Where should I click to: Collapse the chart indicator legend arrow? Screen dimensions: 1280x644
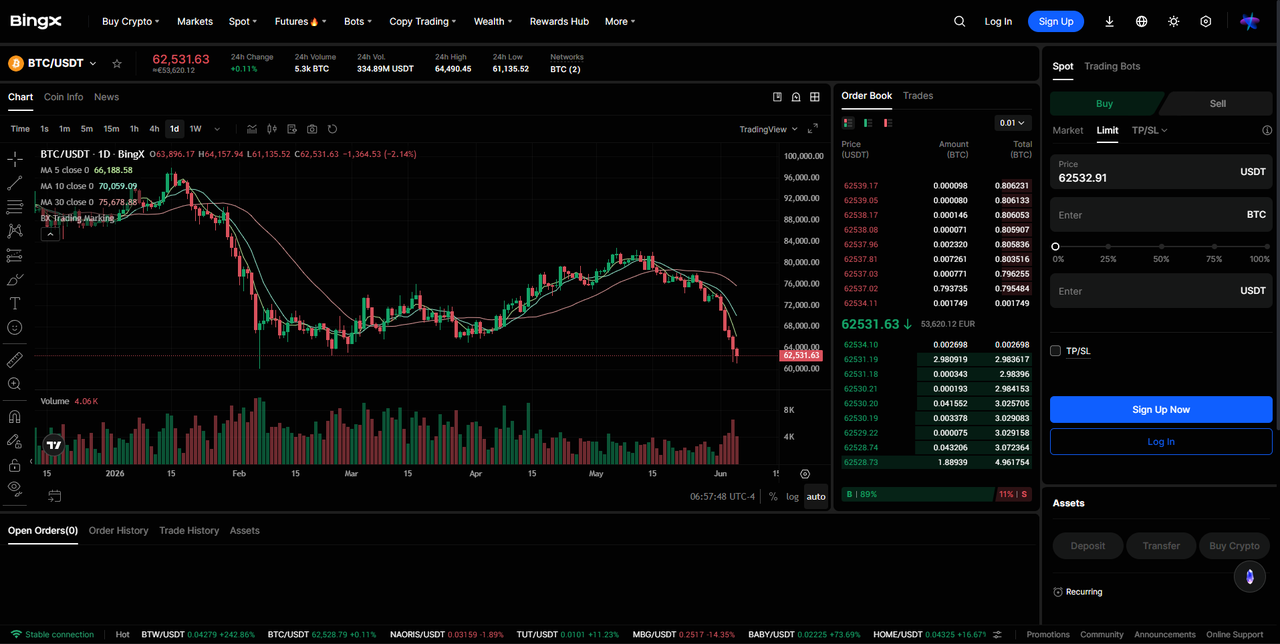pyautogui.click(x=50, y=234)
